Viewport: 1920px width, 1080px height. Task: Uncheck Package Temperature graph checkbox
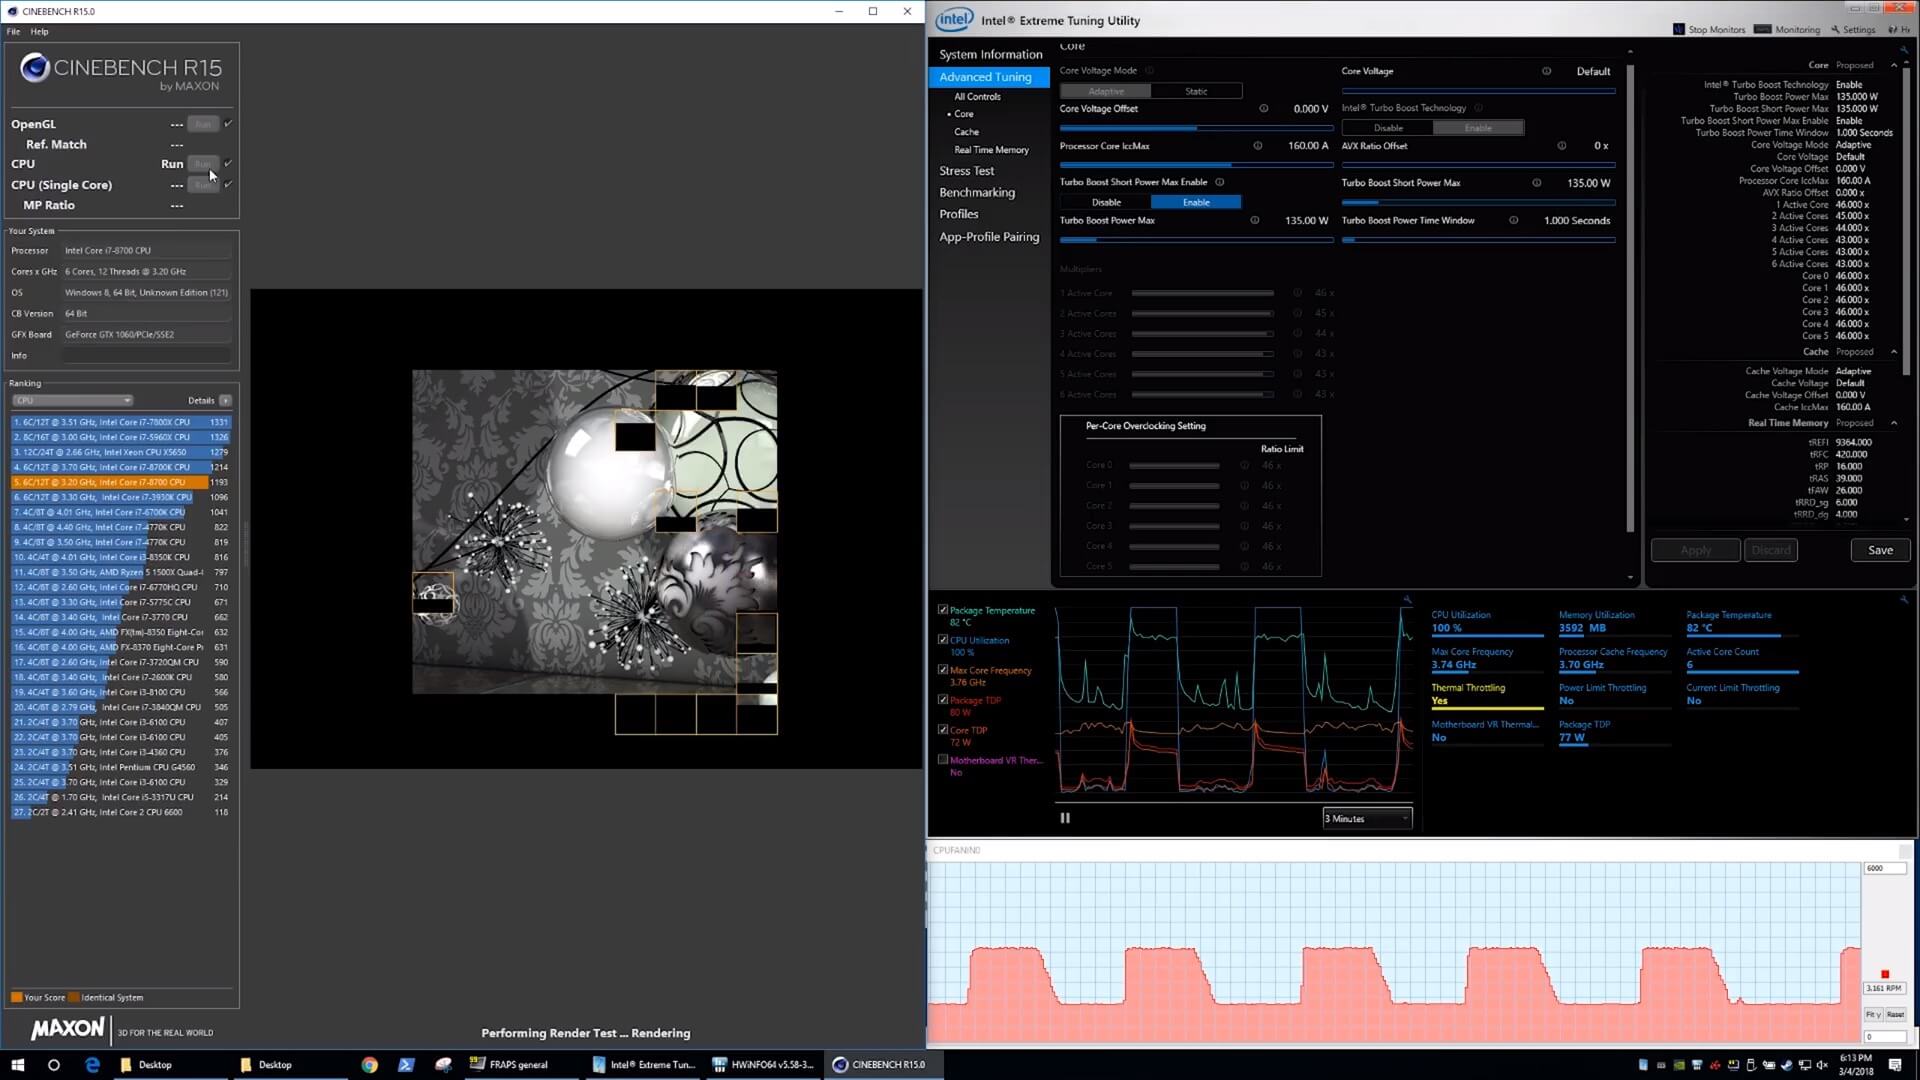tap(943, 610)
